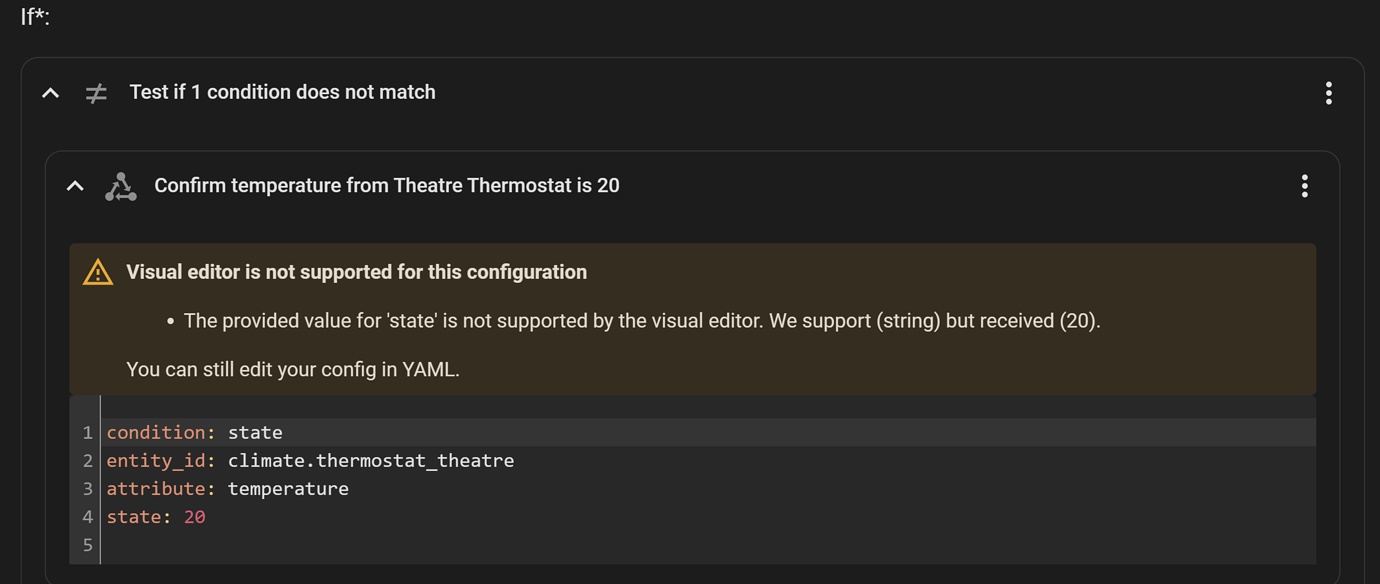Click the not-equal condition icon
Image resolution: width=1380 pixels, height=584 pixels.
click(x=96, y=93)
